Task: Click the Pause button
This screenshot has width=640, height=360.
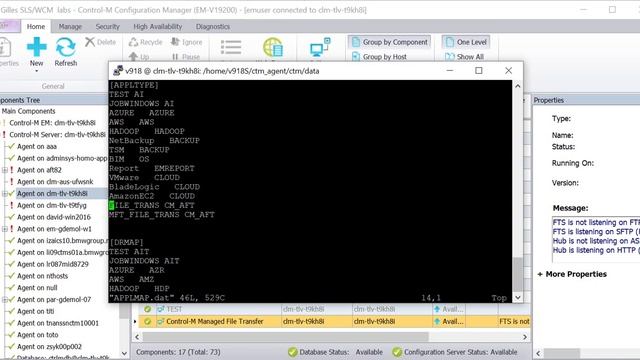Action: click(186, 56)
